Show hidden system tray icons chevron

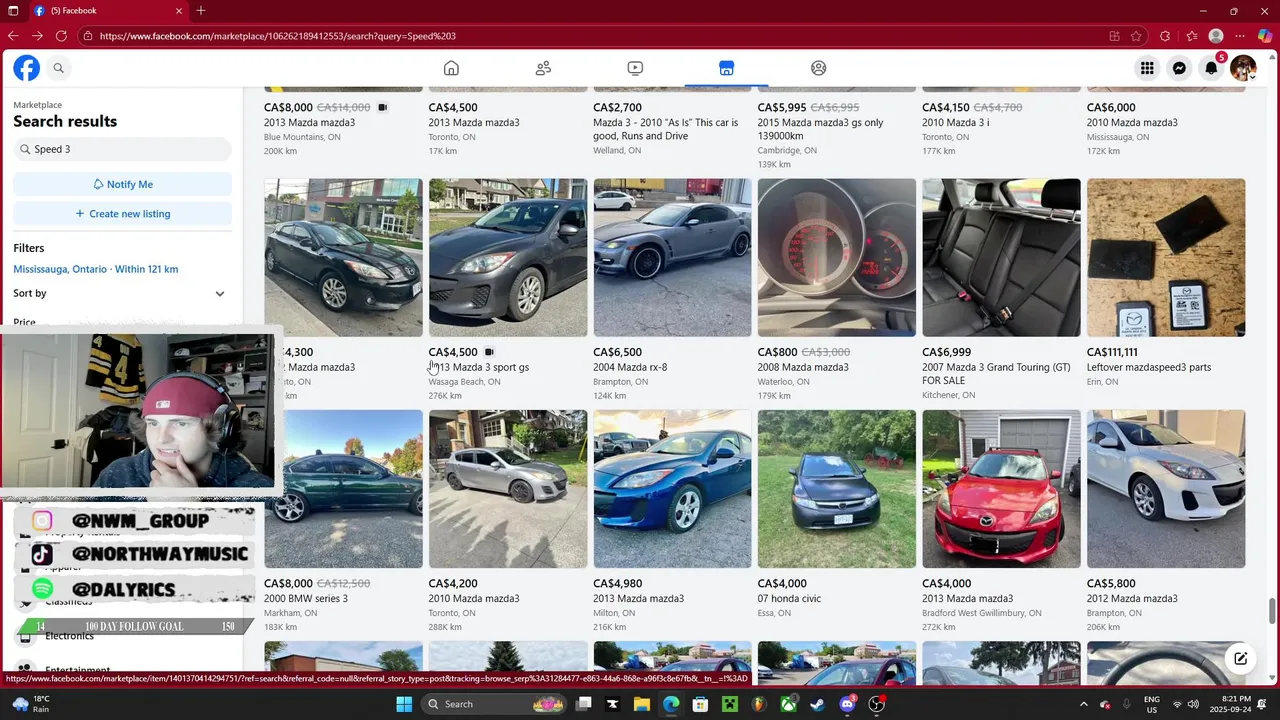point(1084,704)
